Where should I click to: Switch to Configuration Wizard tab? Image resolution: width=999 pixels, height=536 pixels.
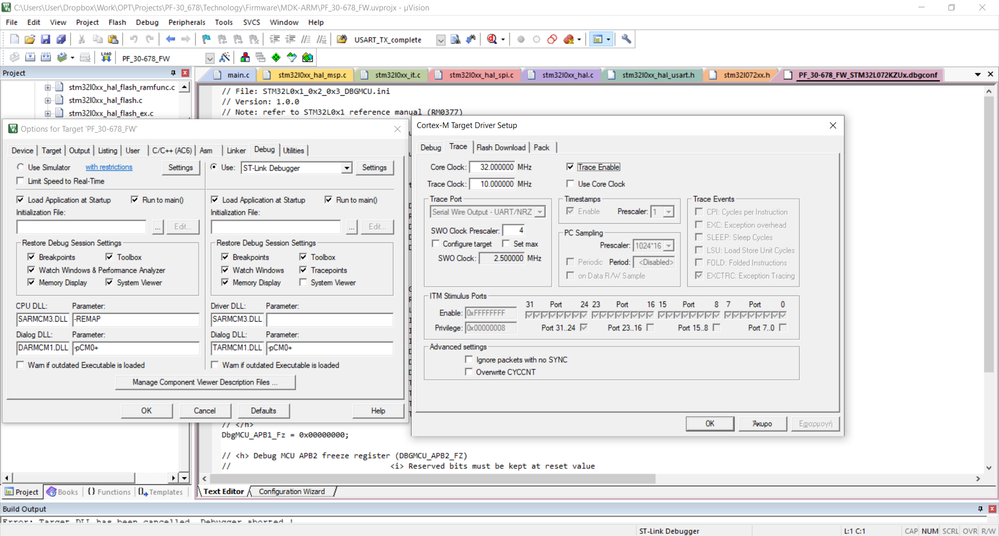[291, 491]
